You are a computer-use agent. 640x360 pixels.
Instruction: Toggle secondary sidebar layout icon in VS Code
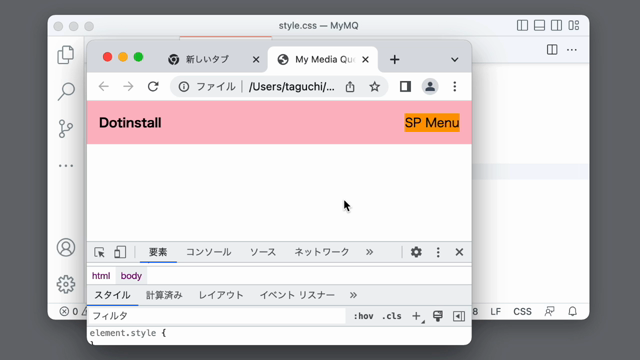pos(556,25)
